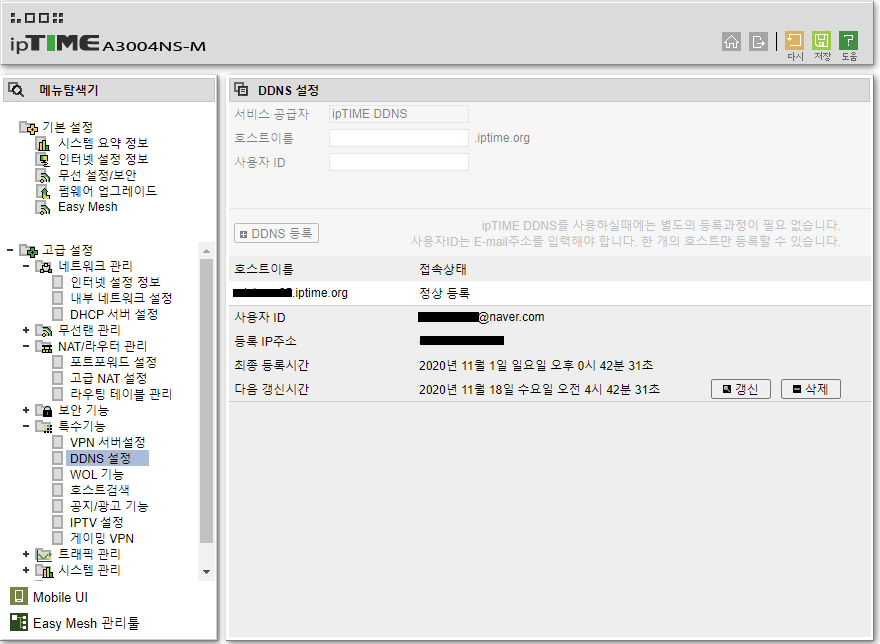
Task: Click the 특수기능 folder icon
Action: pyautogui.click(x=44, y=427)
